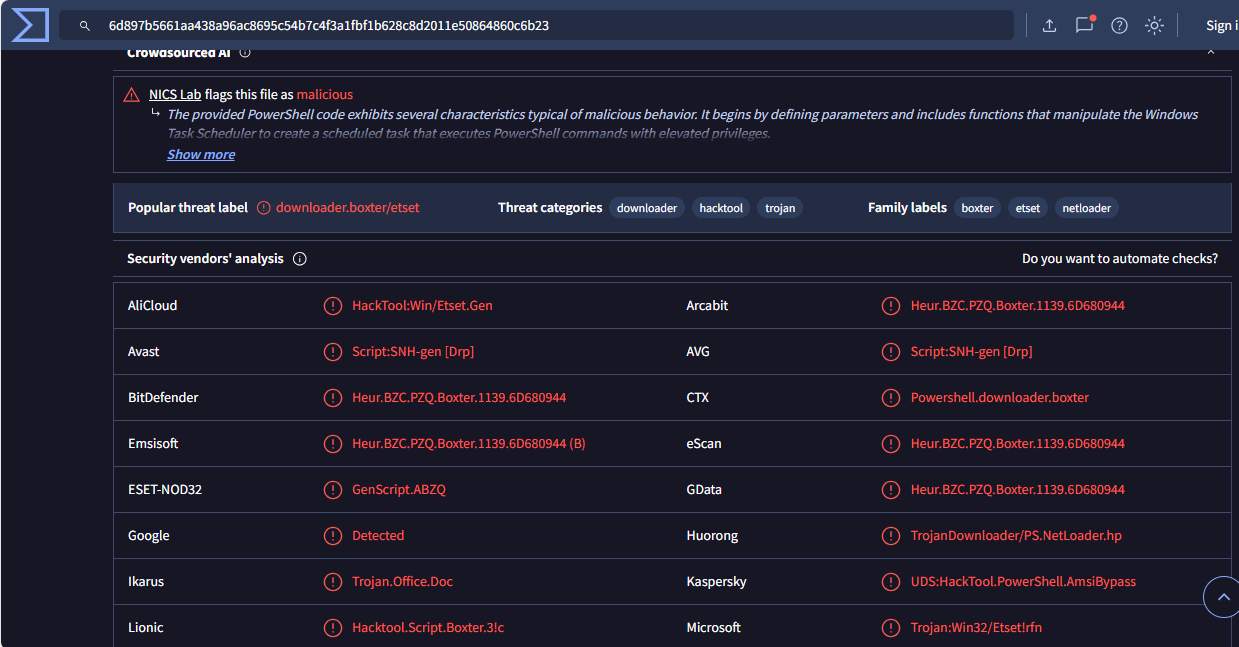
Task: Select the boxter family label tag
Action: 977,208
